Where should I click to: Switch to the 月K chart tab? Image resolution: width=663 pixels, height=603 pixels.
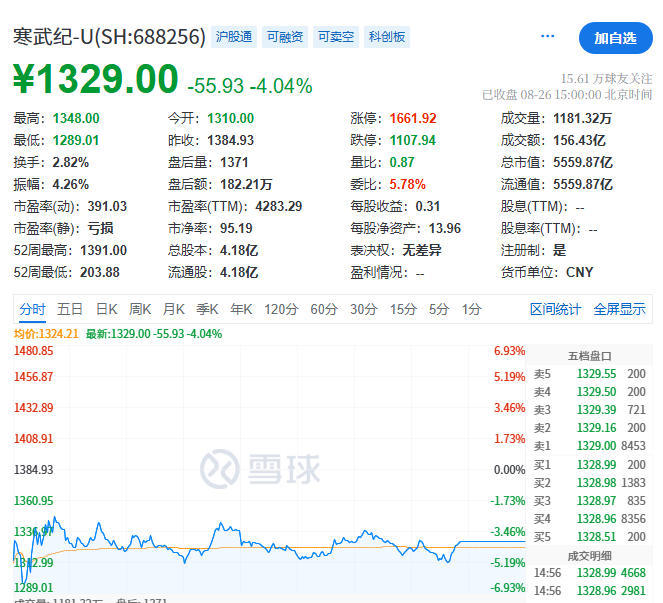(x=174, y=310)
